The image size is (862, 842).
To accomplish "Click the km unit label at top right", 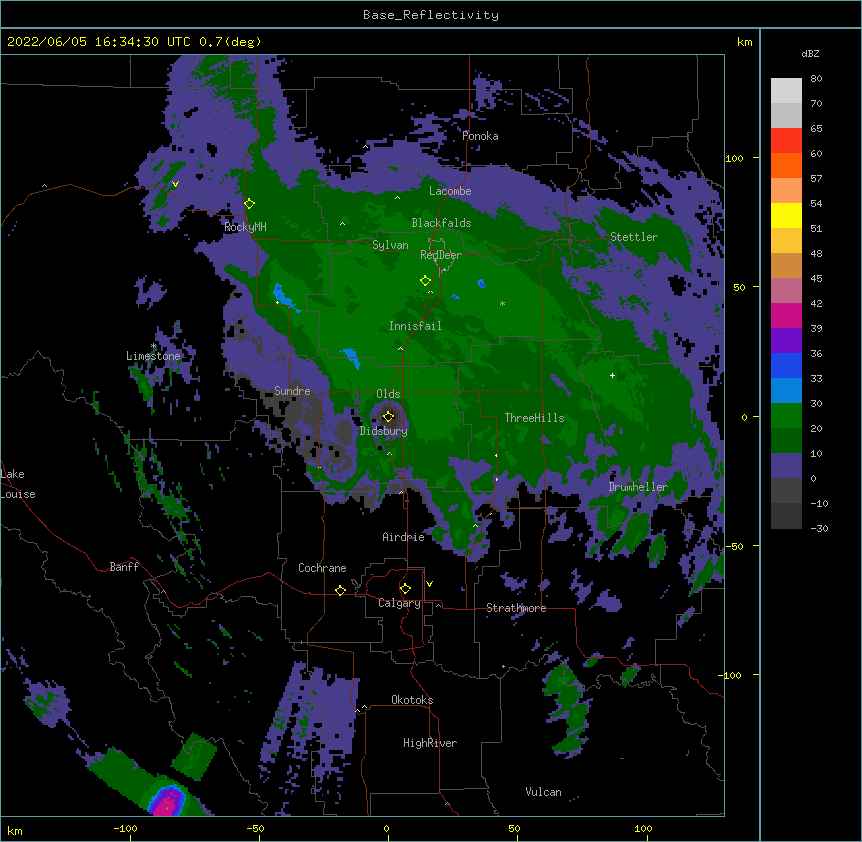I will (744, 42).
